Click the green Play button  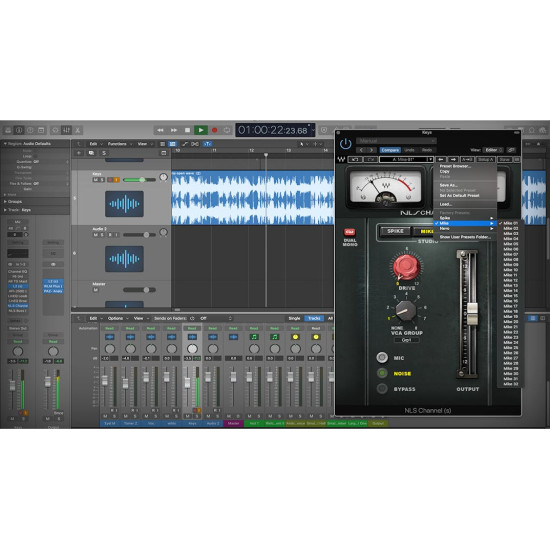(201, 130)
